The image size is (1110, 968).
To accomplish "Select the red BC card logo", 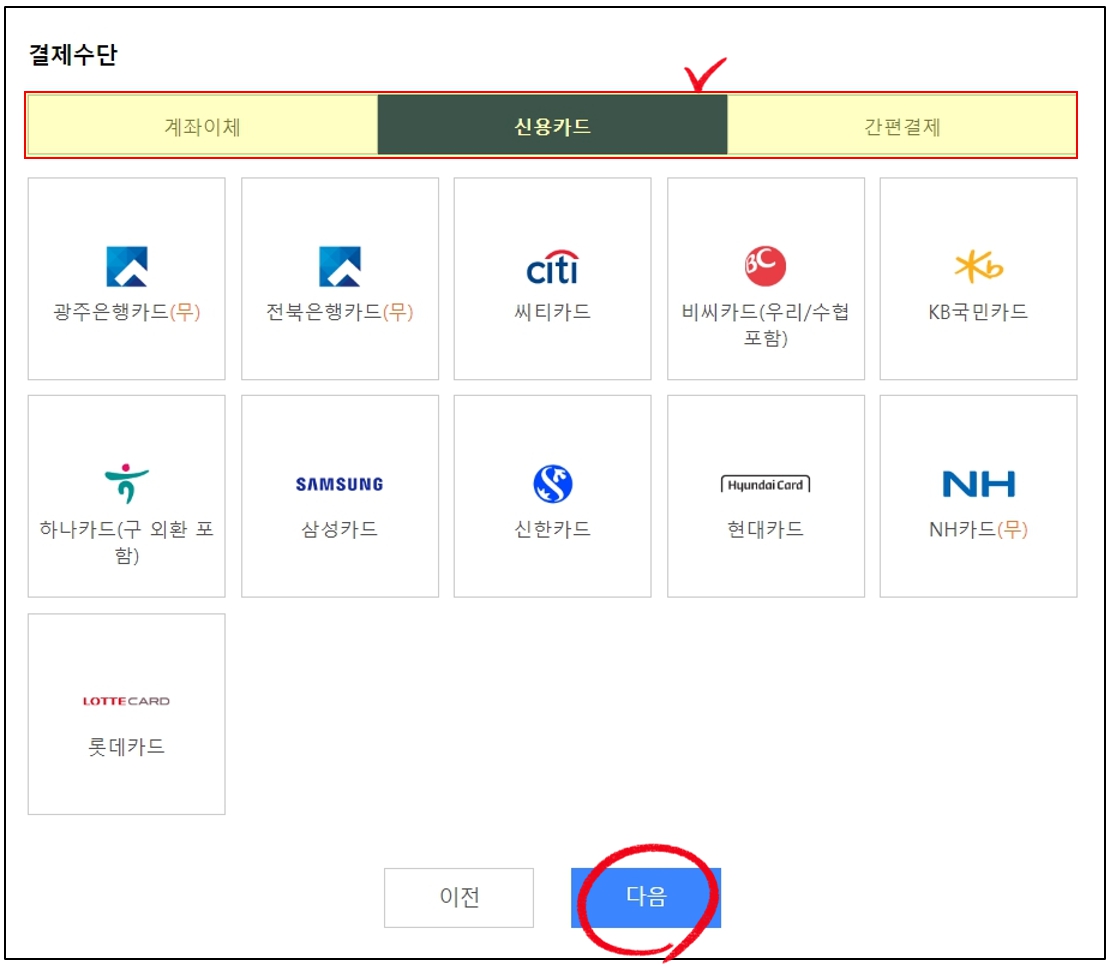I will point(765,266).
